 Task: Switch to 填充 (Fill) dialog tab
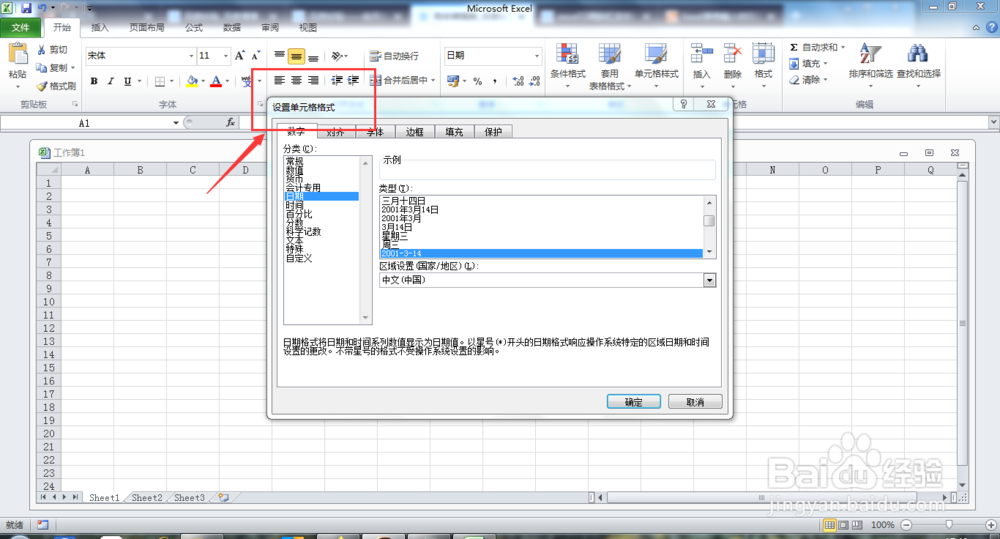[454, 131]
